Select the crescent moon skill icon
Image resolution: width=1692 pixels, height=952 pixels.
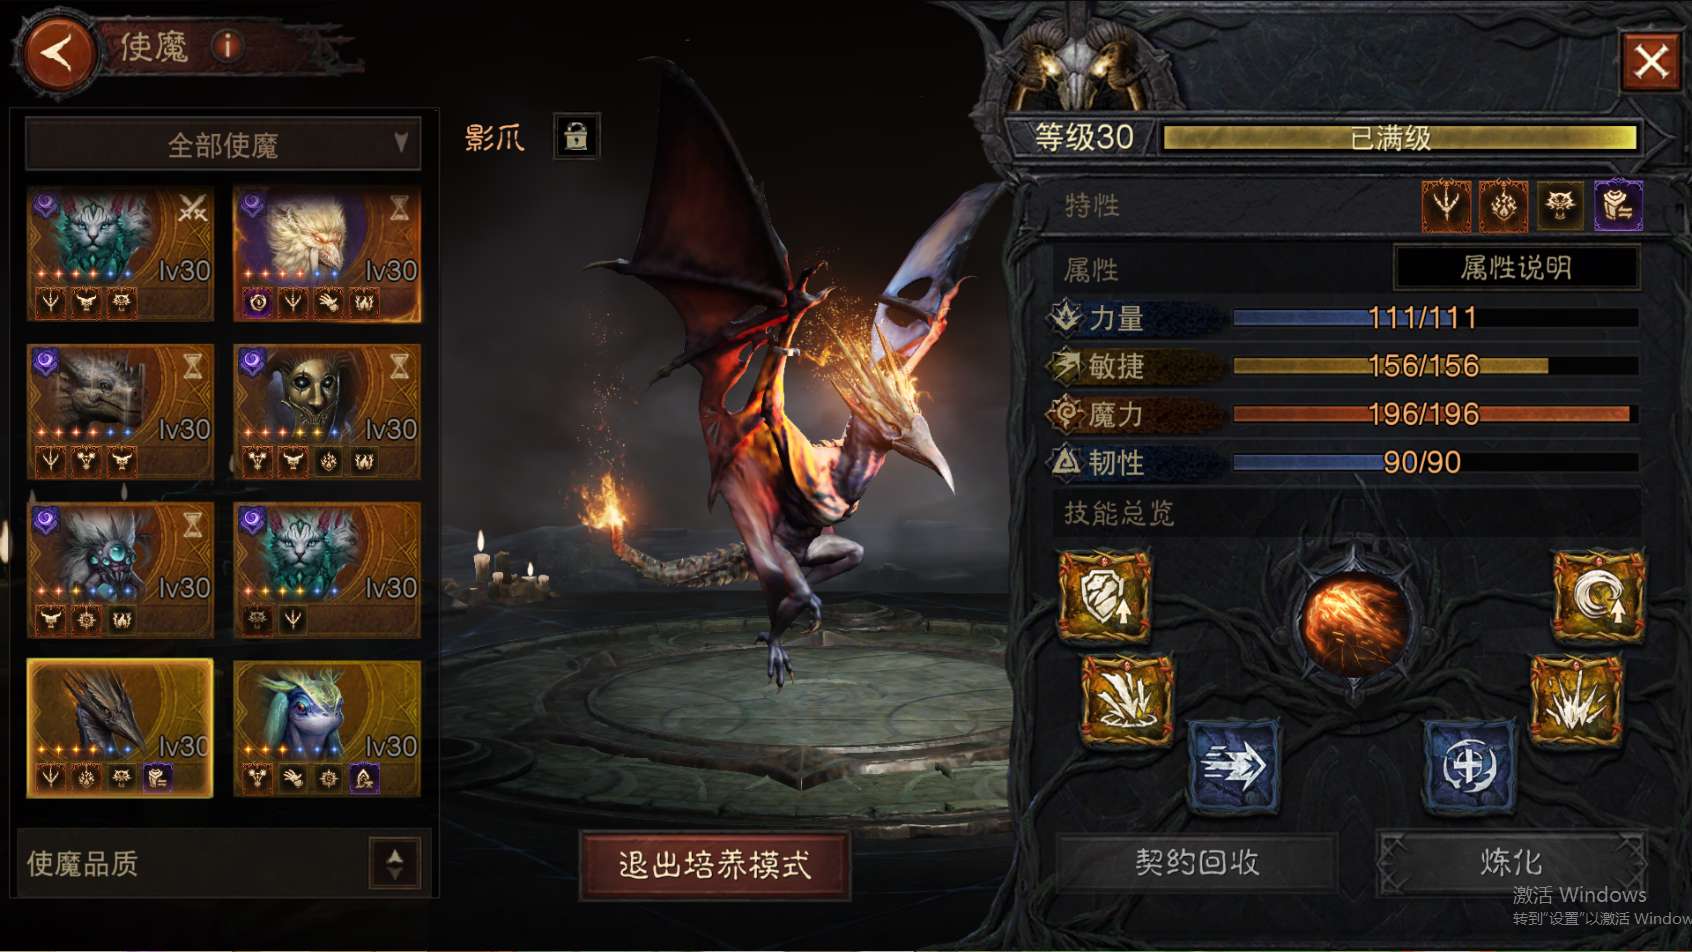[x=1597, y=595]
